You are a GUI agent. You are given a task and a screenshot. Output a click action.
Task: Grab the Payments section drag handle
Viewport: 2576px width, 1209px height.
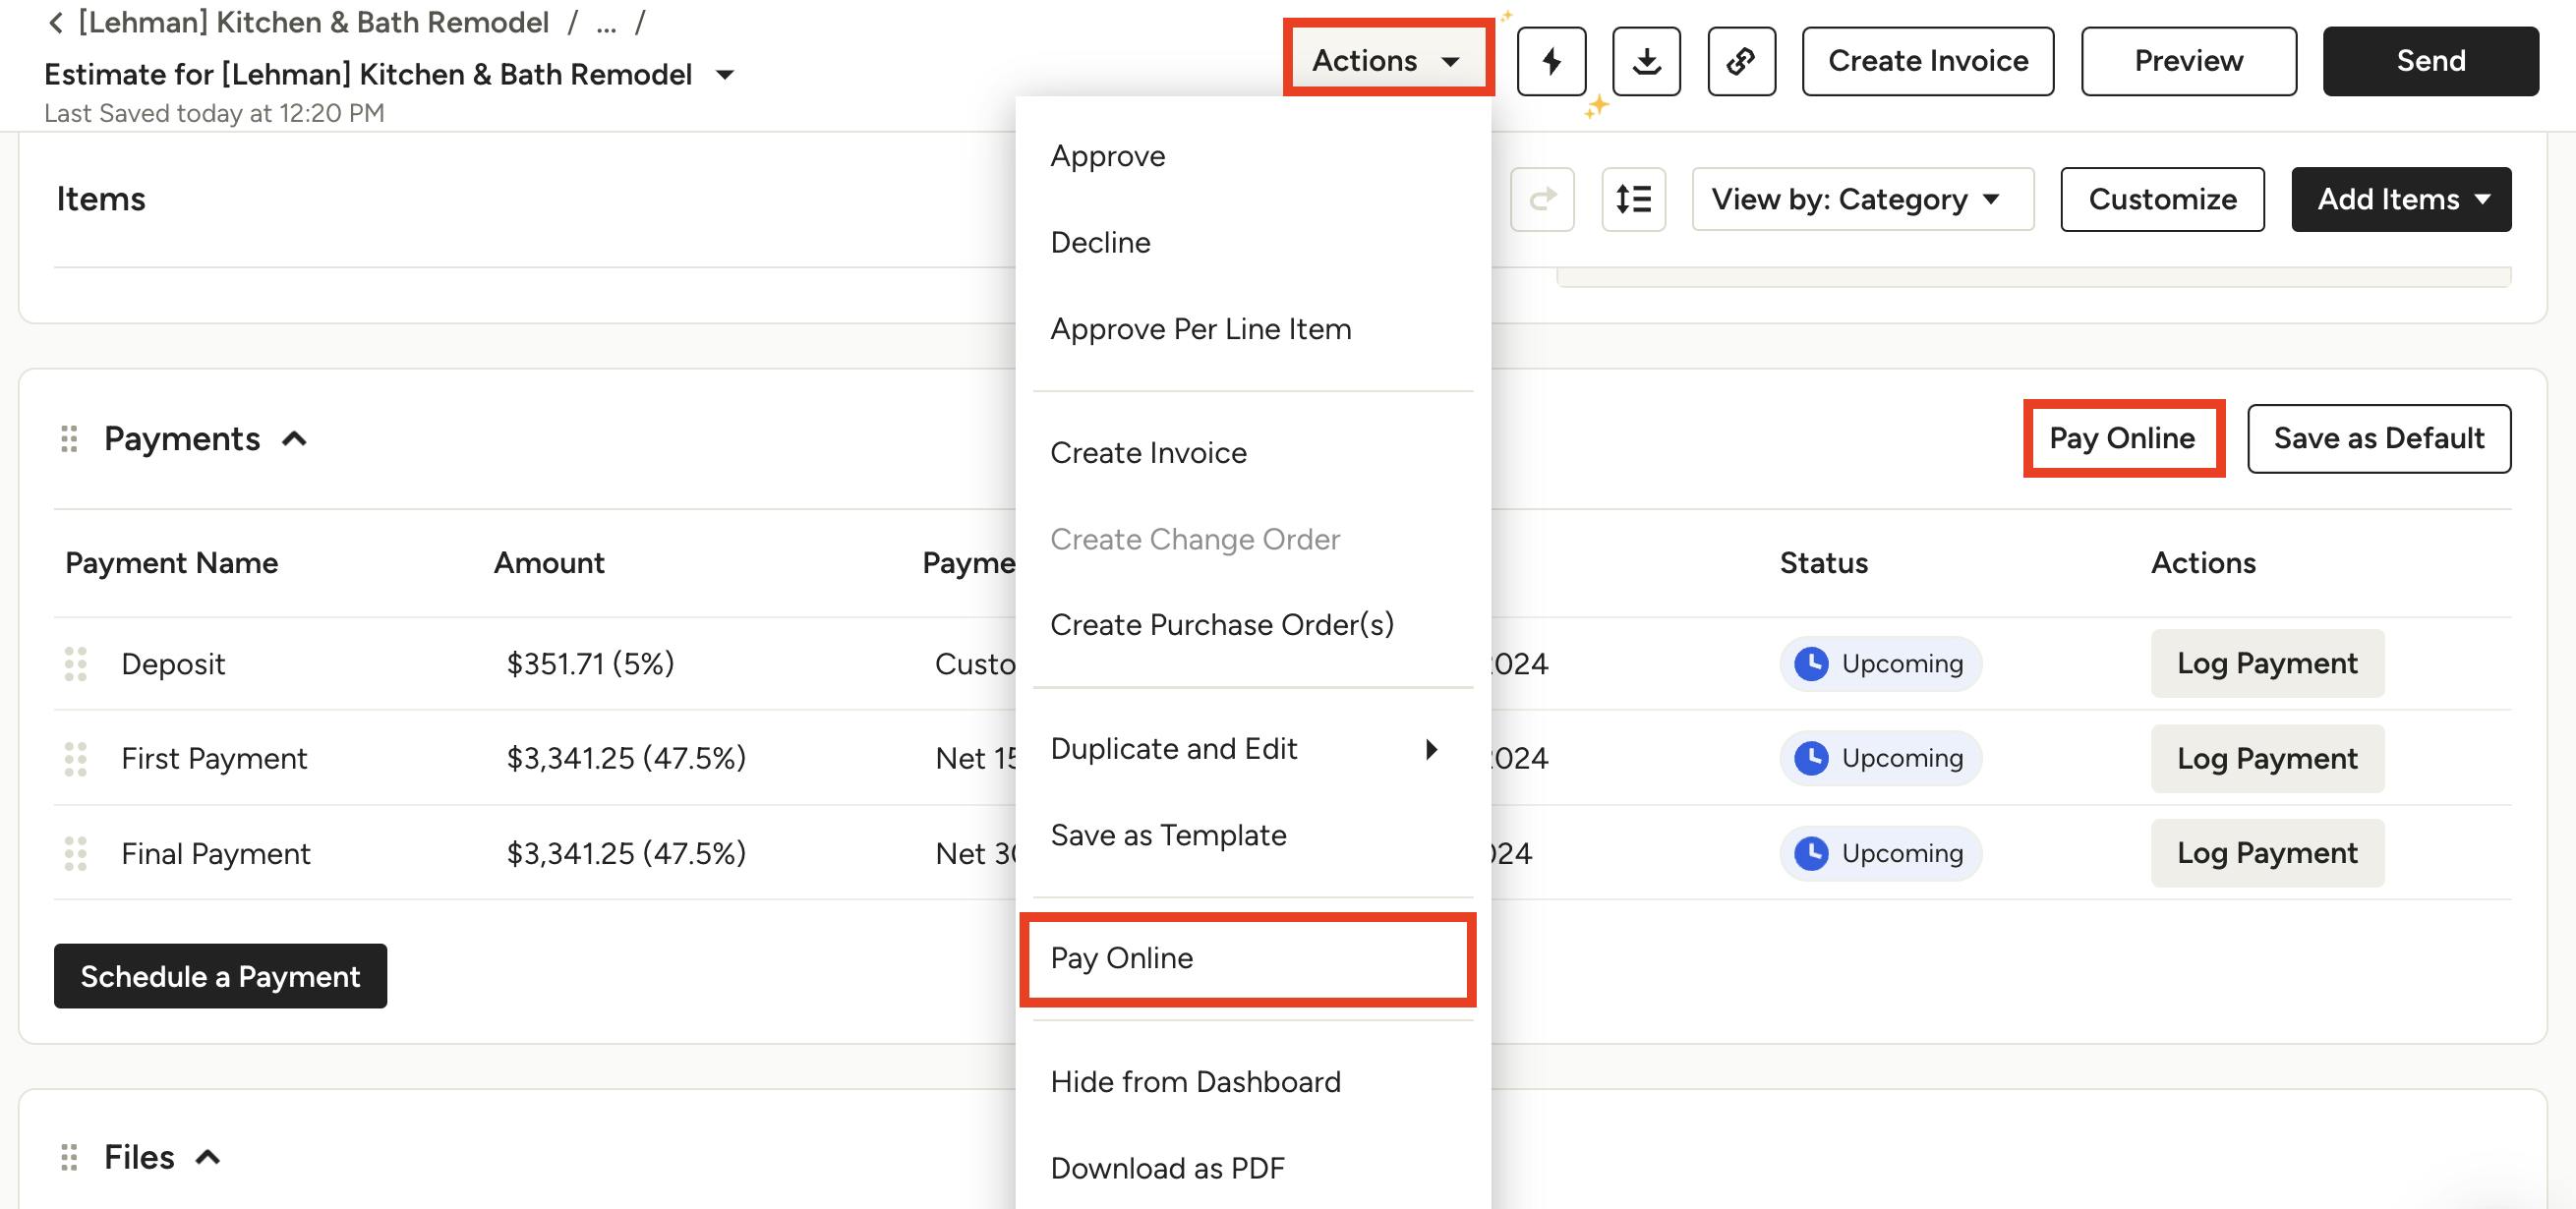(x=69, y=438)
